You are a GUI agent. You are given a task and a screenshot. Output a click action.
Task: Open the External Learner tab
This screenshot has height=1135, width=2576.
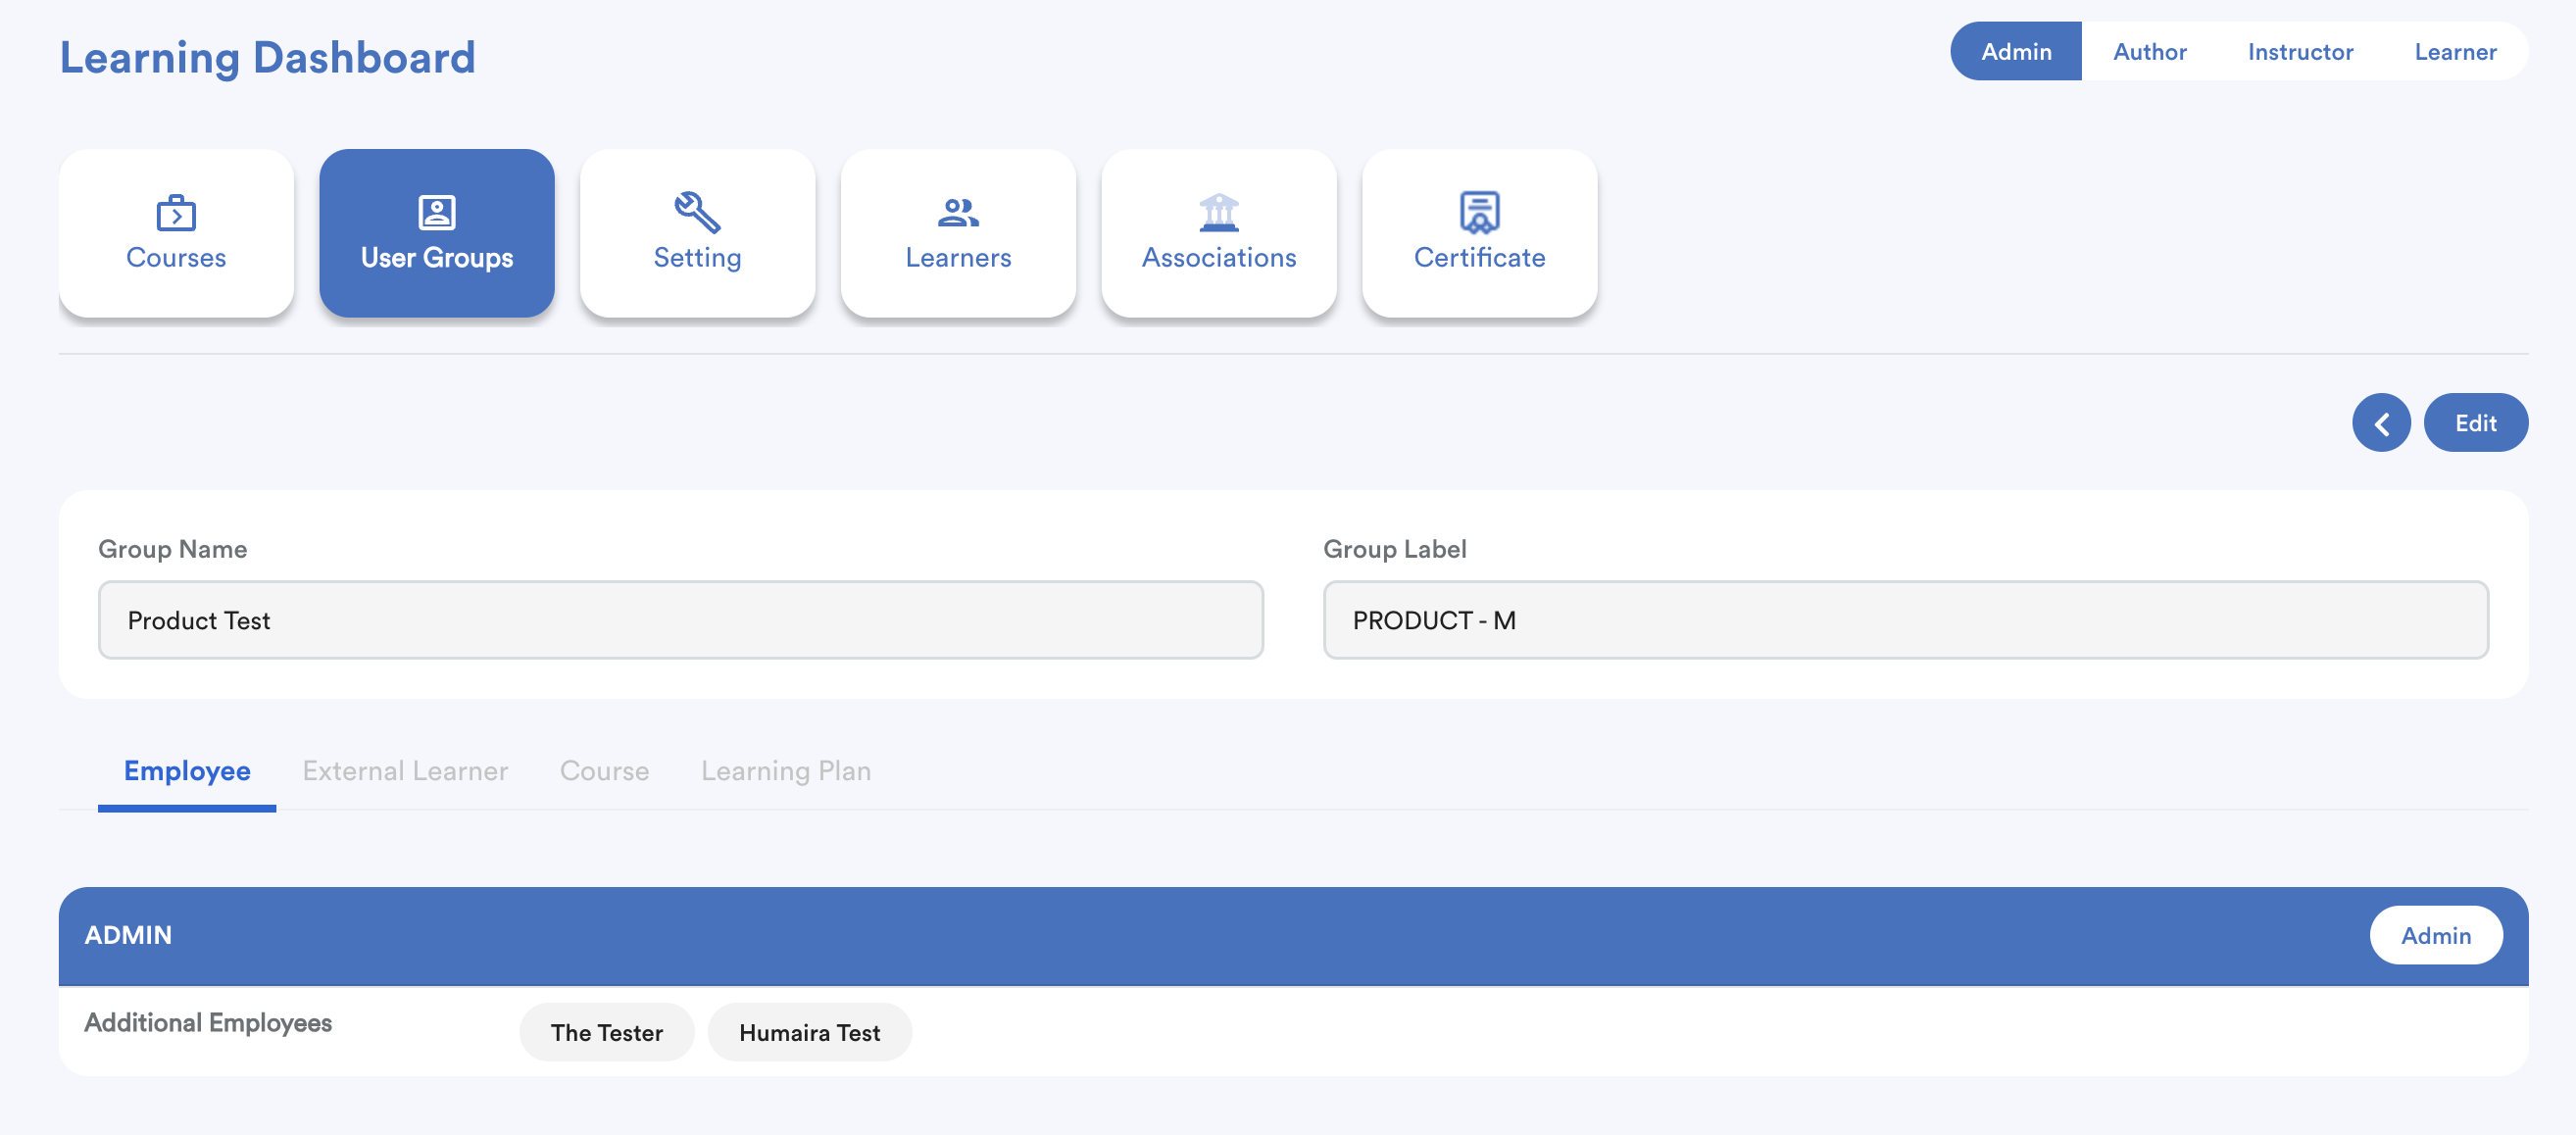[405, 771]
